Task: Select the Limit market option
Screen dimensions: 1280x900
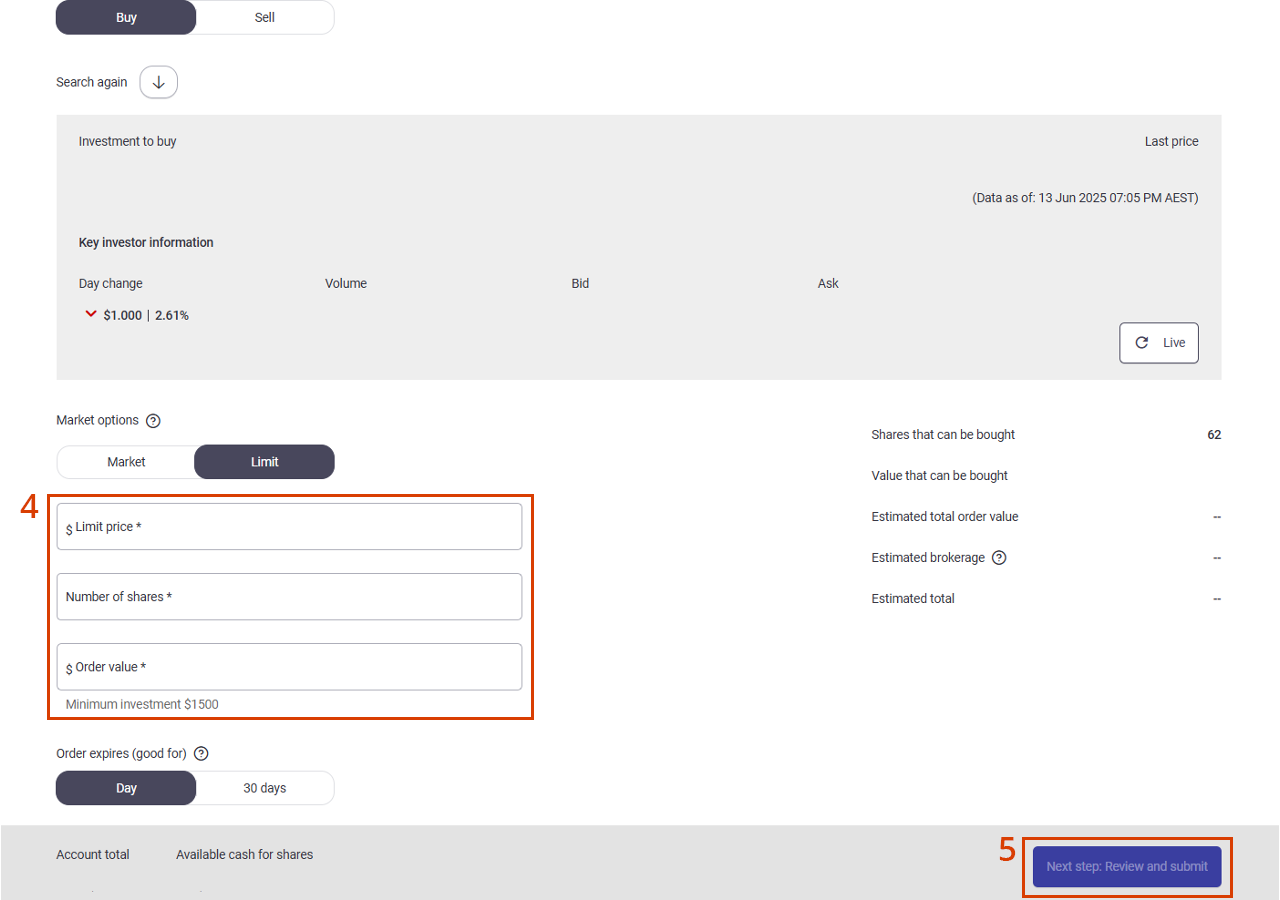Action: (264, 462)
